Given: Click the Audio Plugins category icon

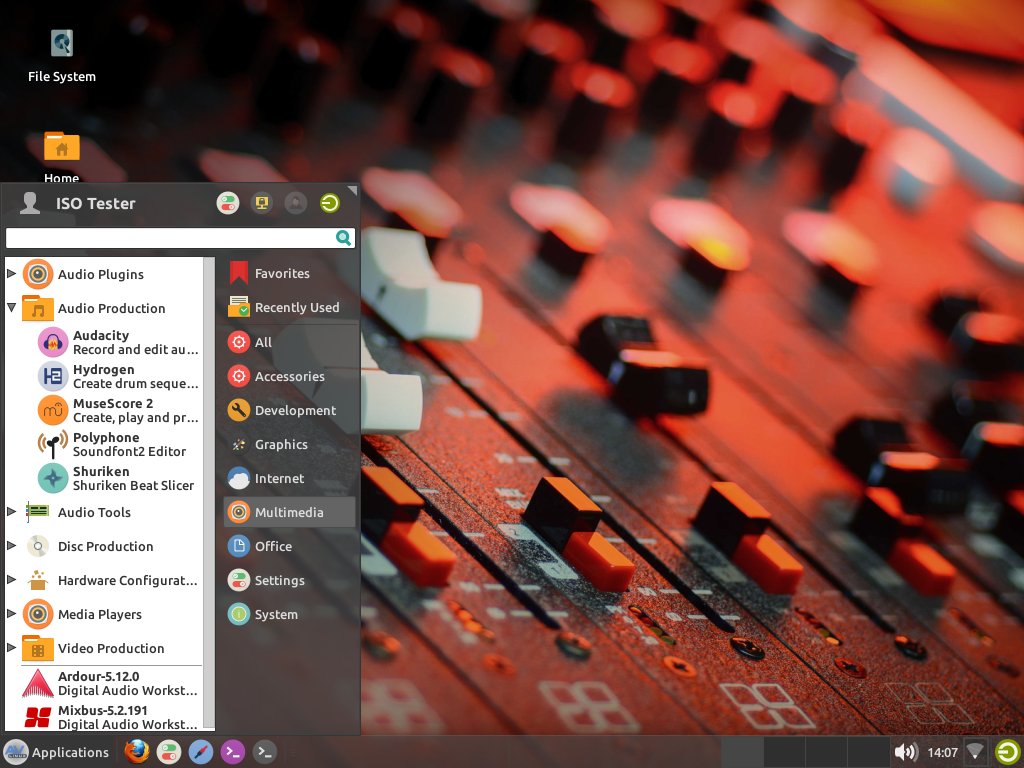Looking at the screenshot, I should 38,274.
